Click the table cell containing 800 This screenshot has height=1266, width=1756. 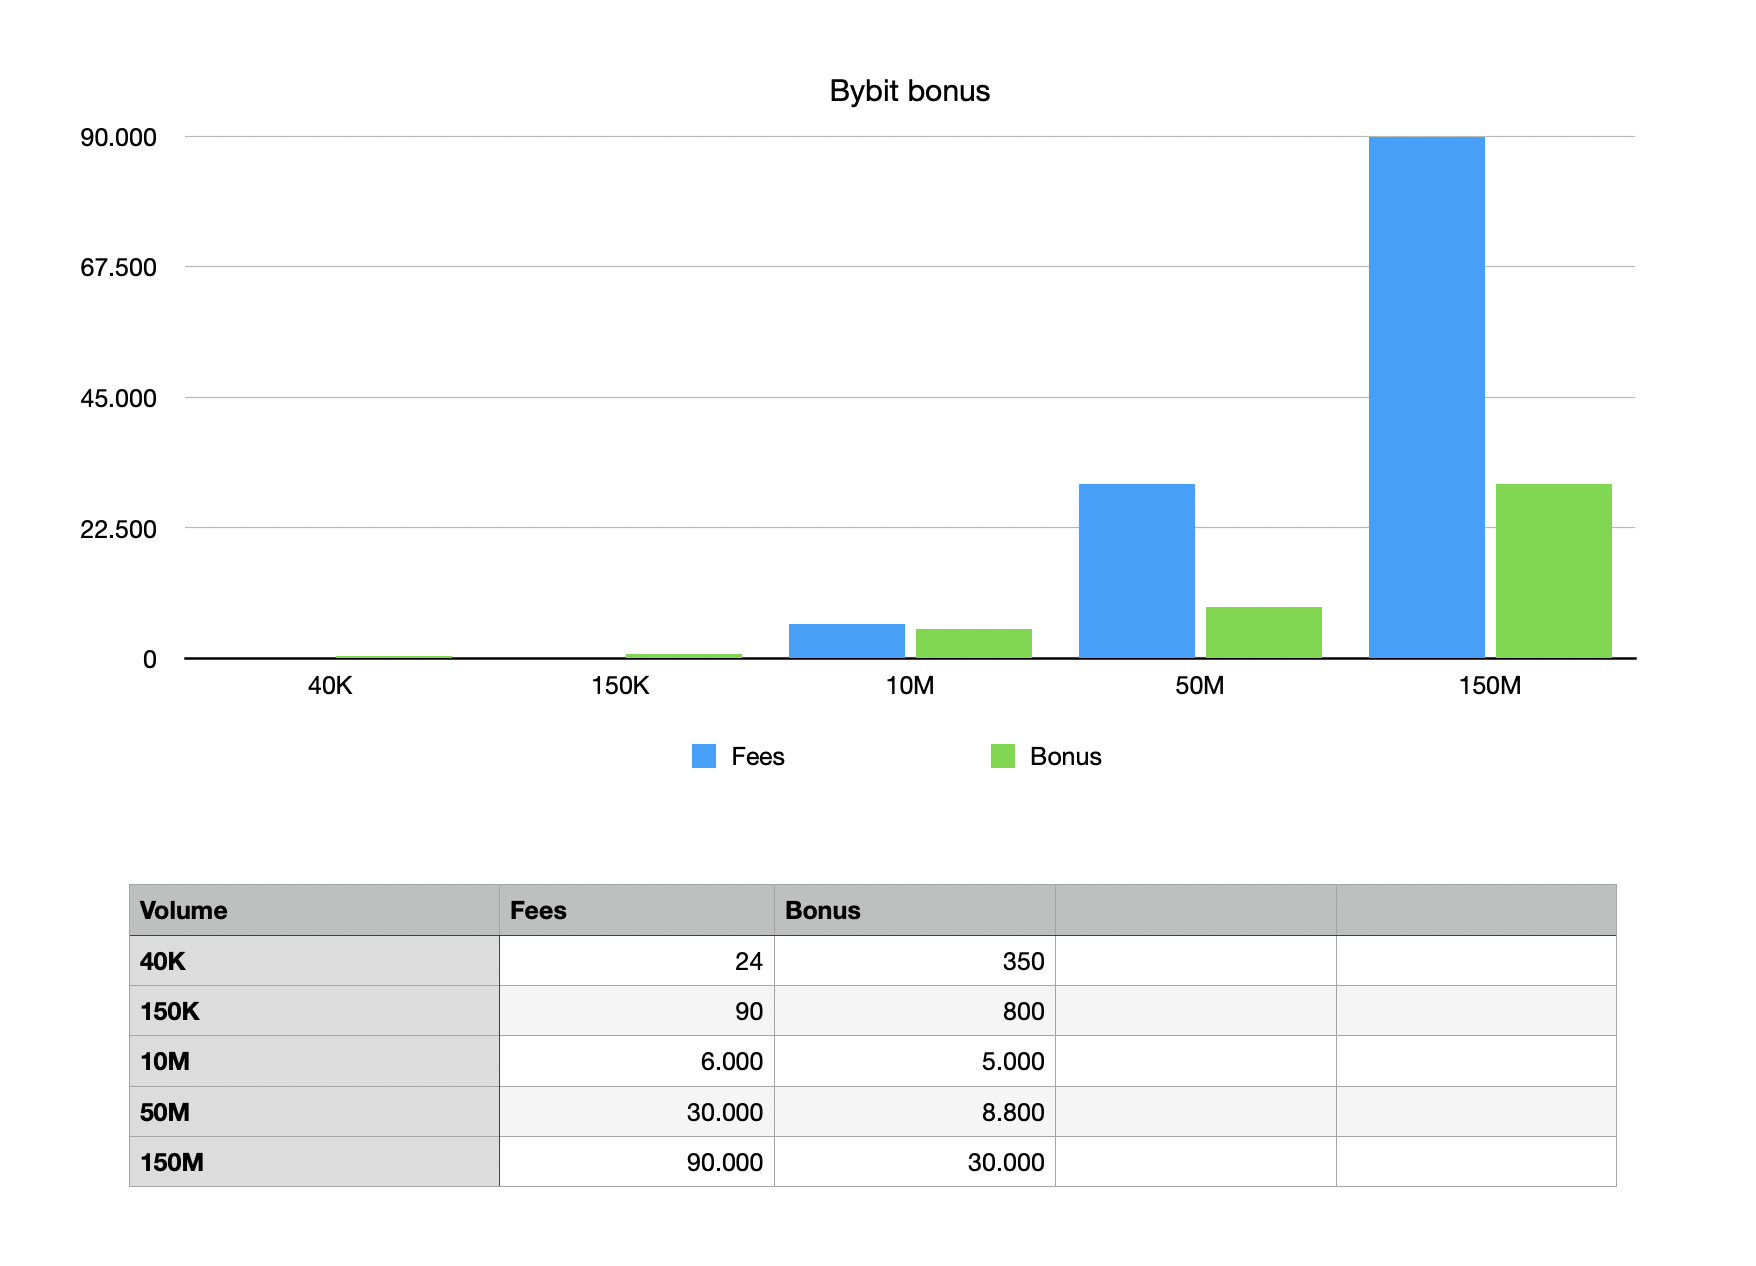pyautogui.click(x=914, y=1011)
